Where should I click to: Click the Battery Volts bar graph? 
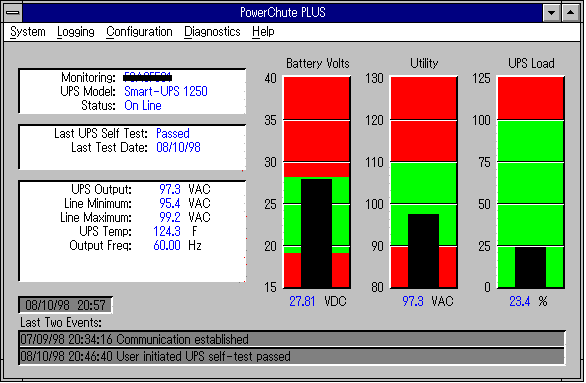tap(317, 182)
